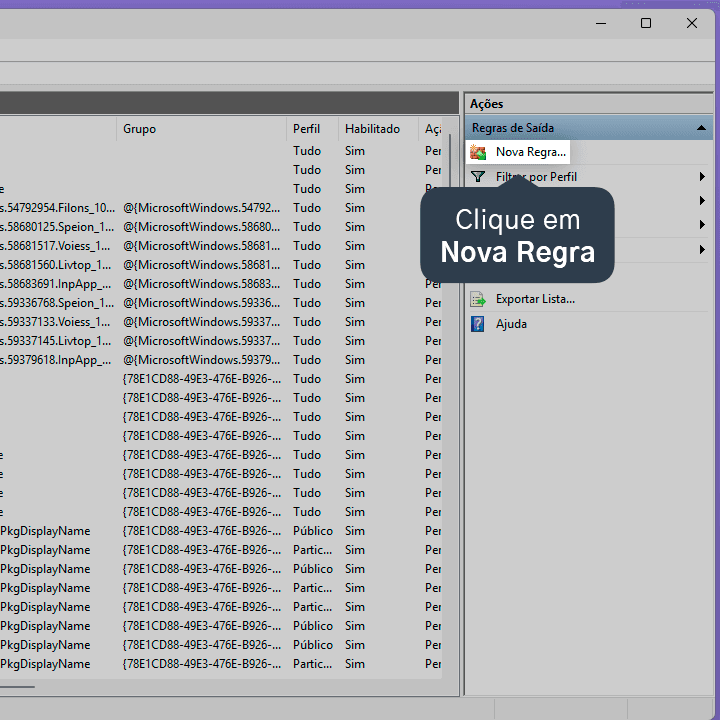
Task: Select rule s.59336768.Speion_1...
Action: (57, 303)
